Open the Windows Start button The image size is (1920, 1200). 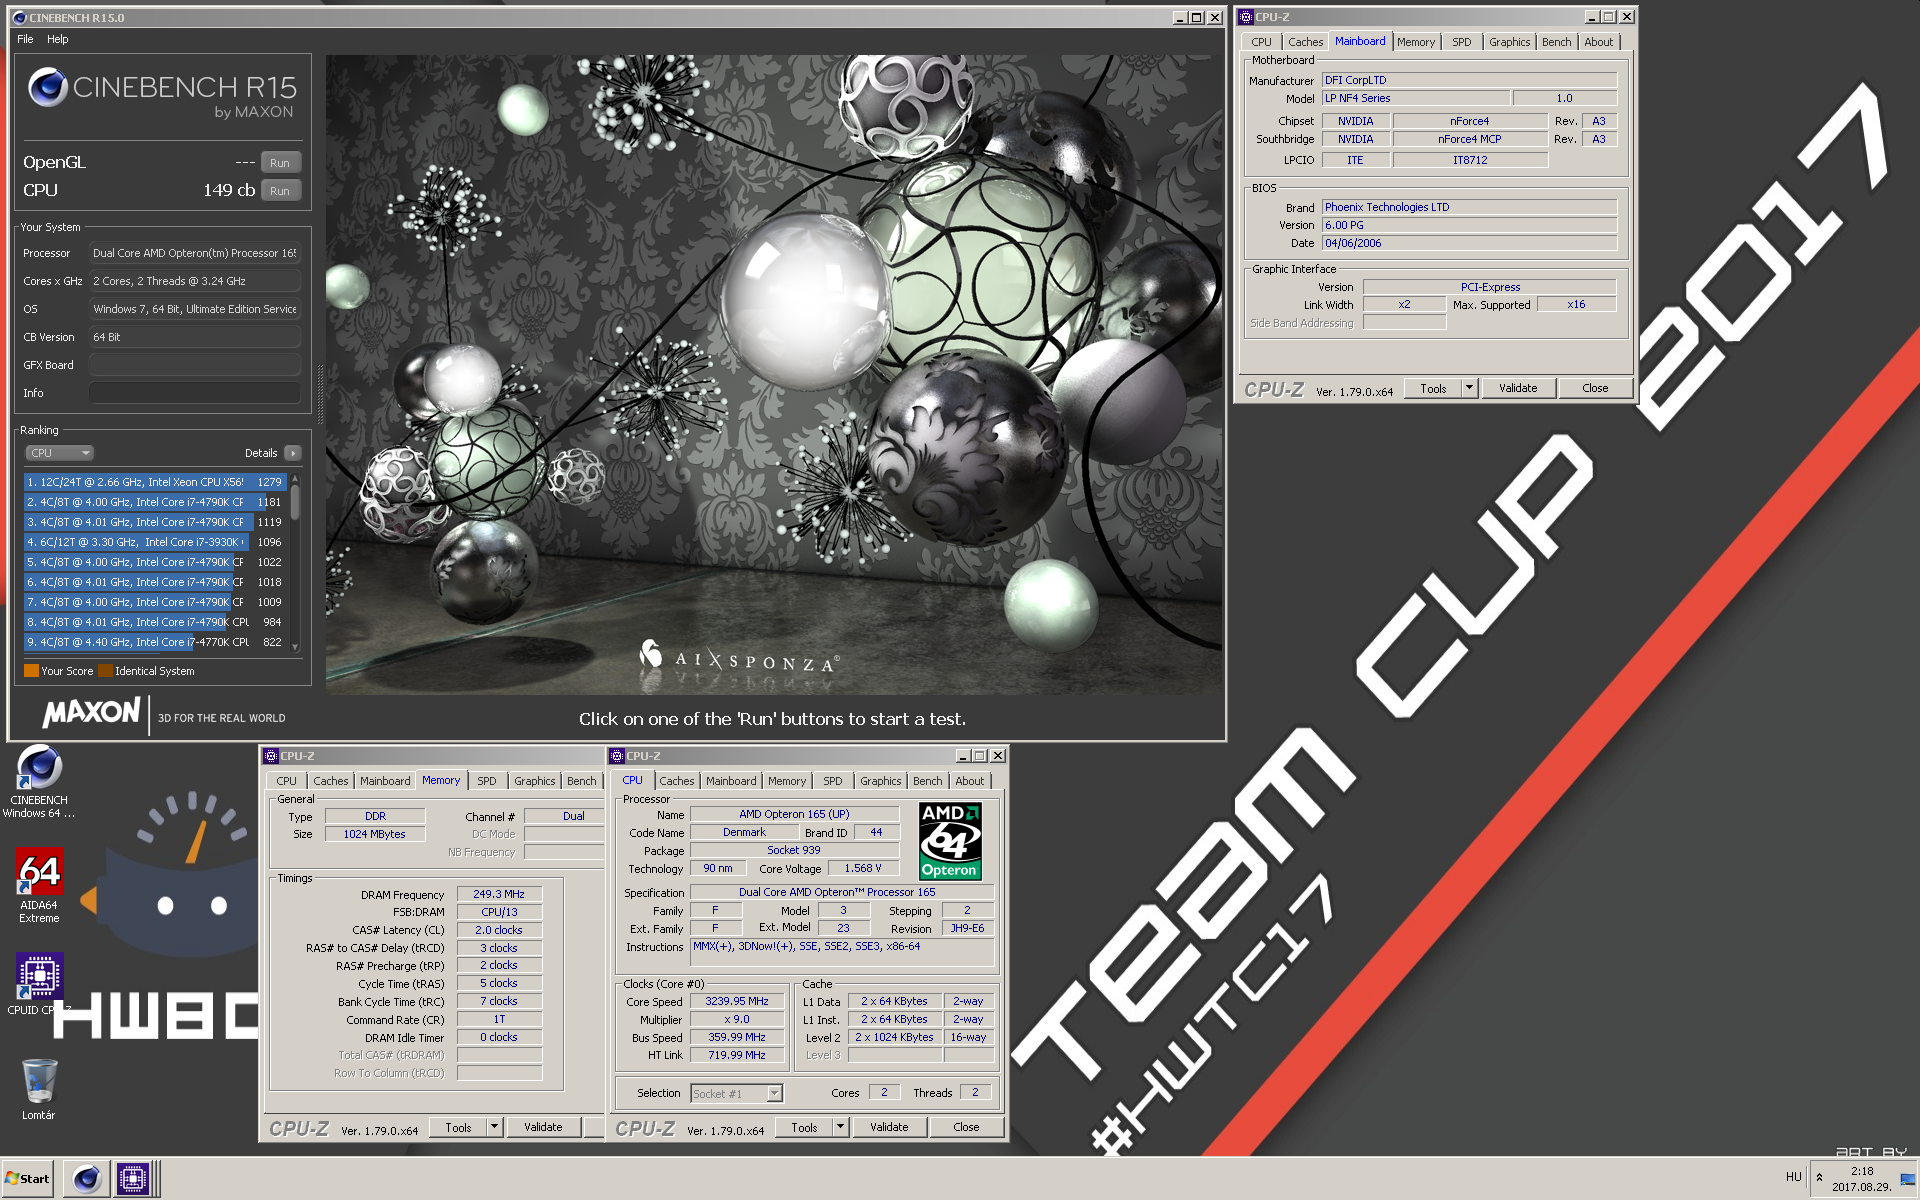pyautogui.click(x=28, y=1179)
